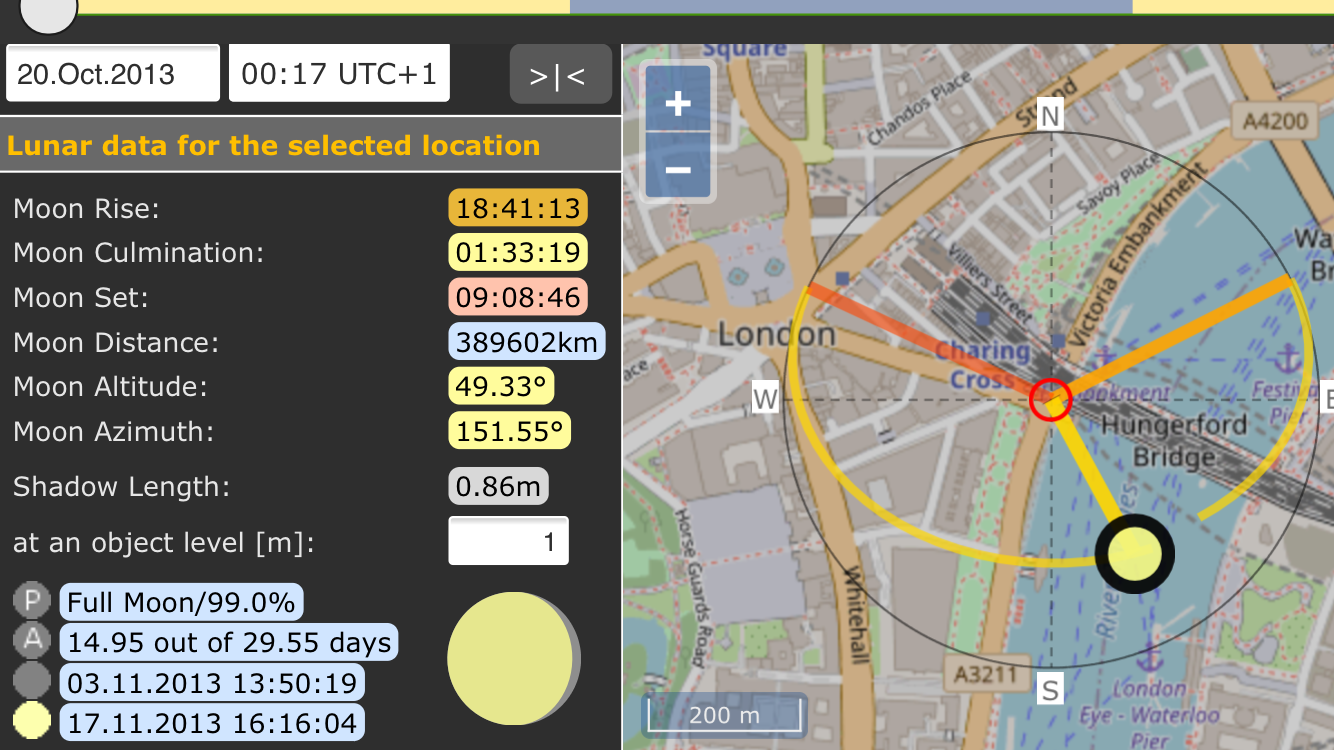The height and width of the screenshot is (750, 1334).
Task: Zoom out the map with minus button
Action: [x=678, y=168]
